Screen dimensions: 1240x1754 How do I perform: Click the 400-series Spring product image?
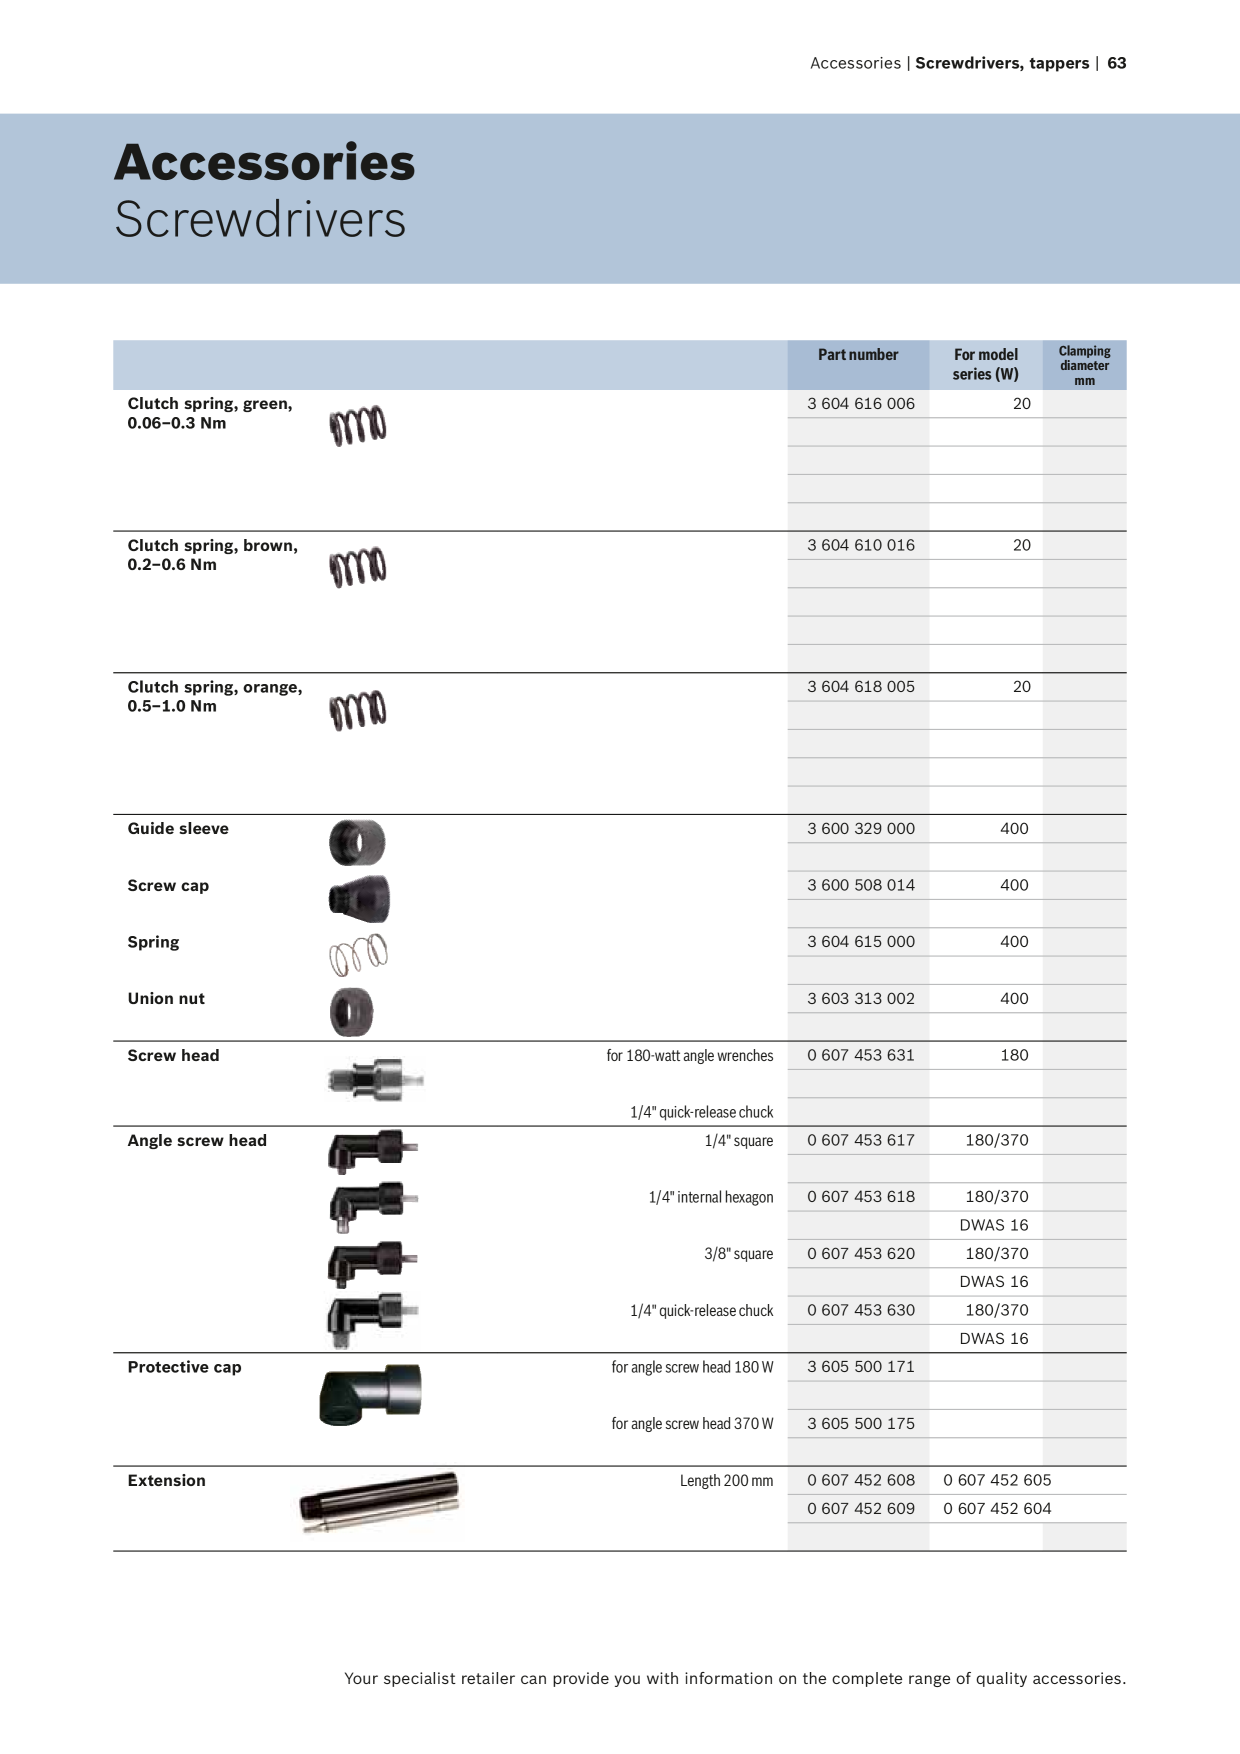[x=358, y=955]
